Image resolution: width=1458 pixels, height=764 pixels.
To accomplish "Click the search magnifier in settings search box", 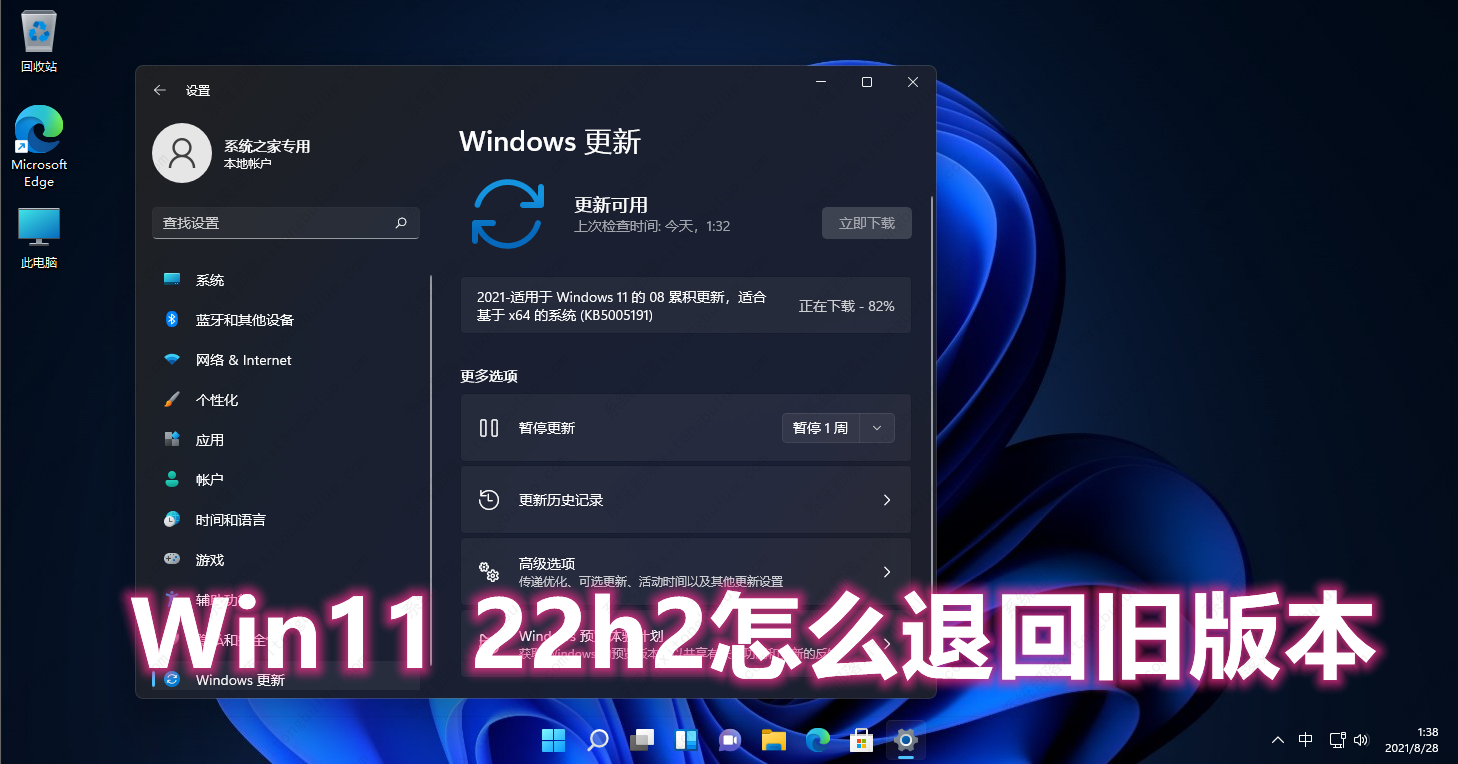I will (401, 223).
